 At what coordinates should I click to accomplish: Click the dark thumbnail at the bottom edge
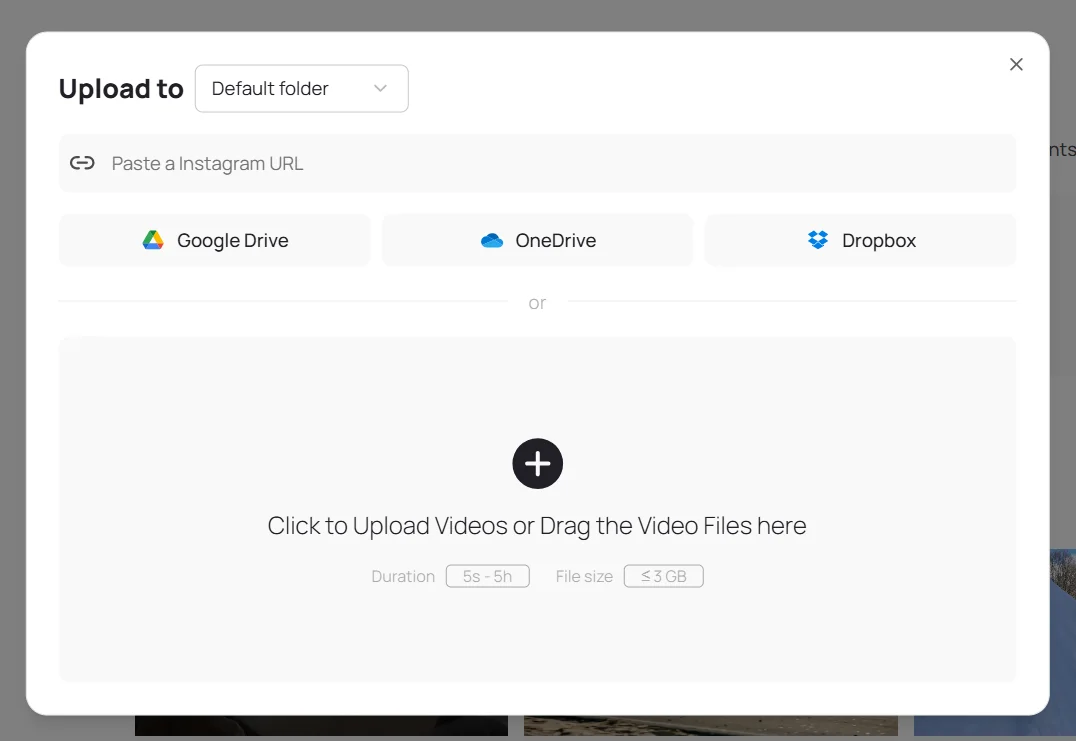click(x=320, y=730)
